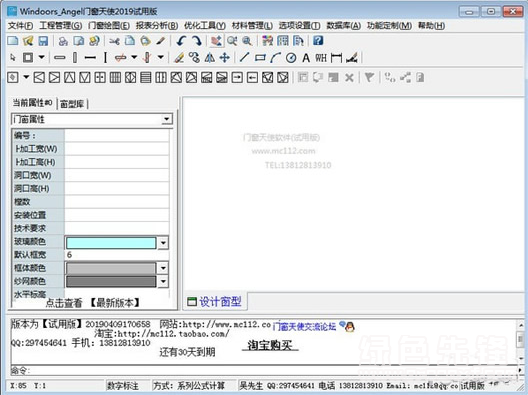Open the 文件(F) menu
528x395 pixels.
(x=20, y=26)
